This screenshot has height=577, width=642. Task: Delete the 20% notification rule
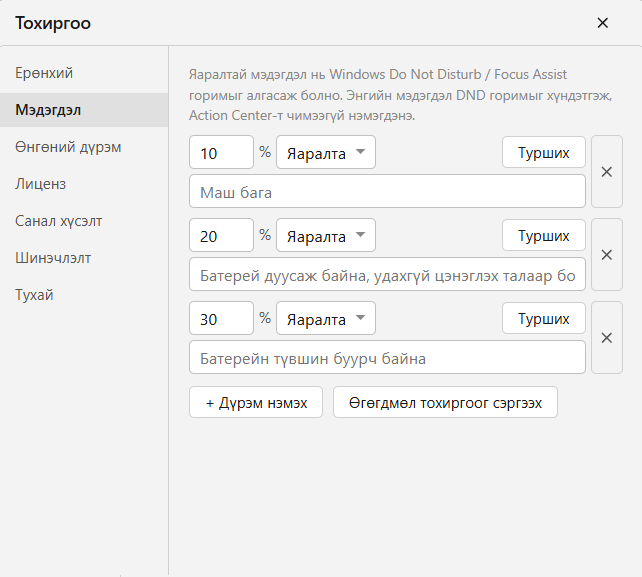[x=607, y=255]
